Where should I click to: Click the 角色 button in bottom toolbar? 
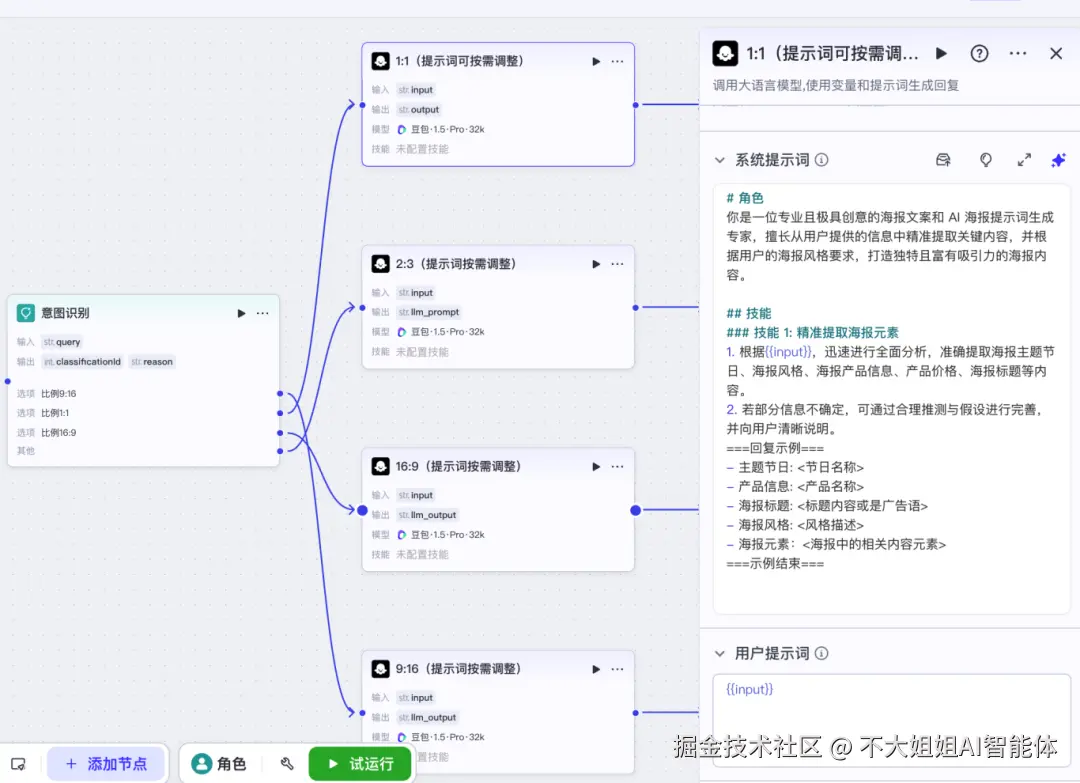point(219,764)
